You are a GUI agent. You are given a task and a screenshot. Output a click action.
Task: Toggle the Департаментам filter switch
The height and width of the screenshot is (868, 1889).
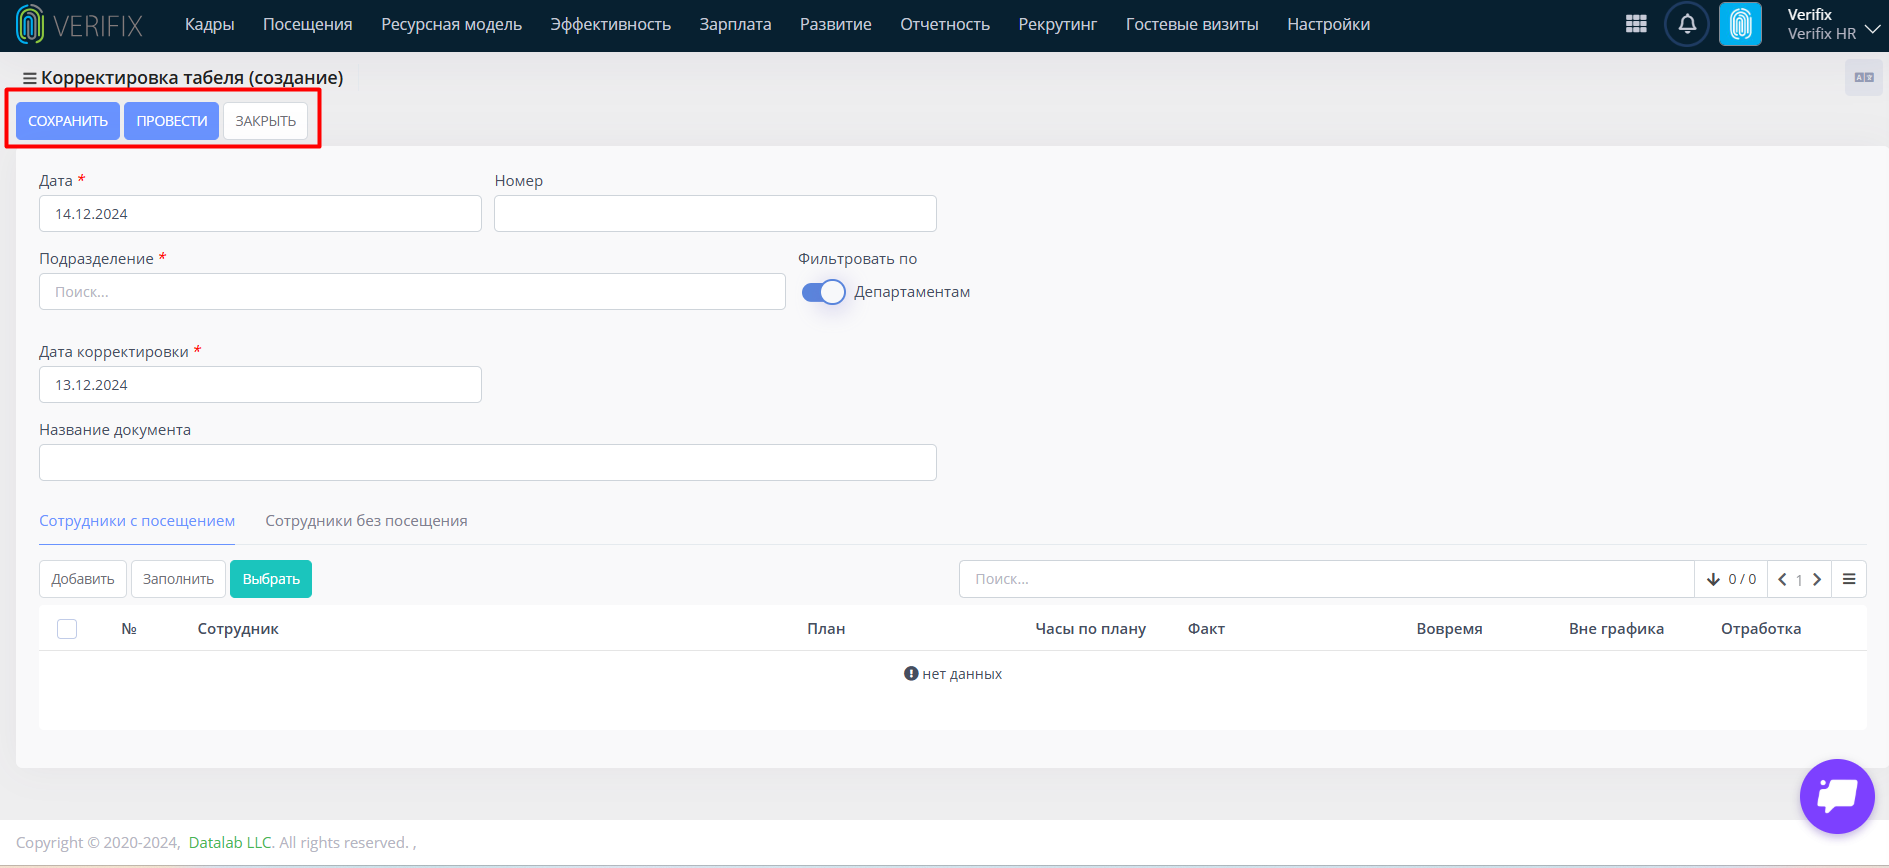point(824,292)
